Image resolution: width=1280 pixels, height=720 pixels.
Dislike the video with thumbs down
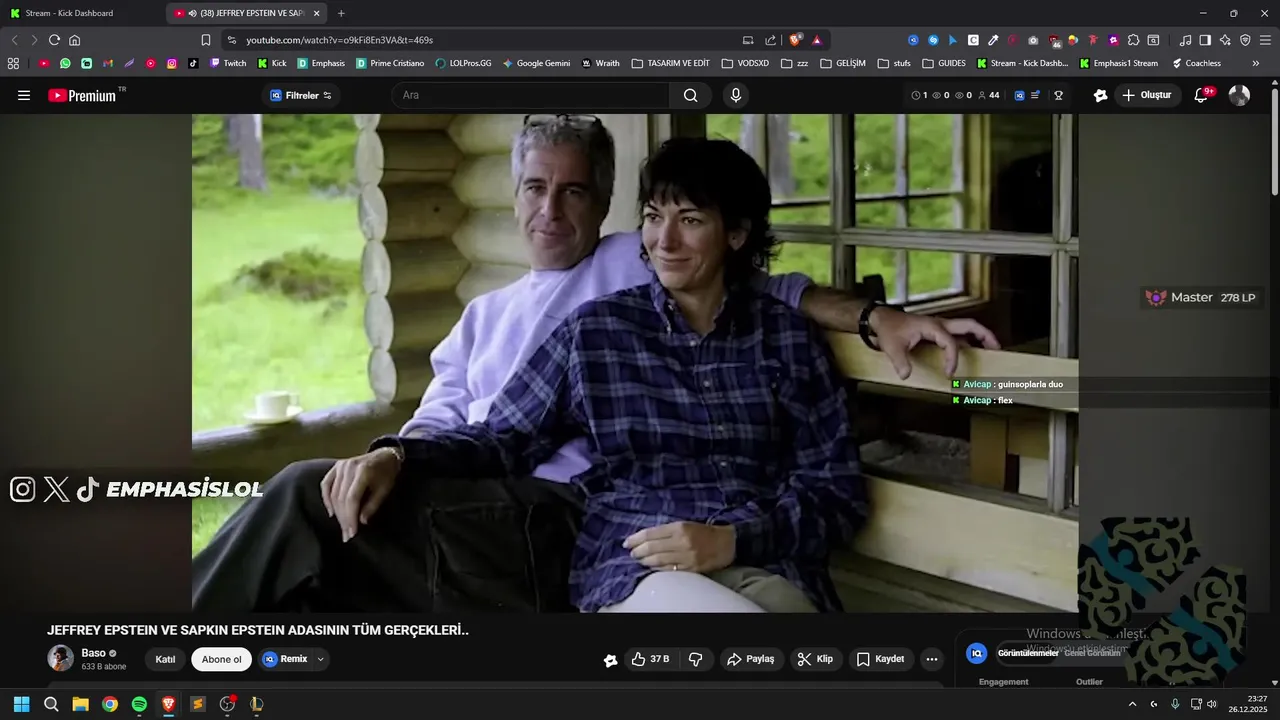696,659
